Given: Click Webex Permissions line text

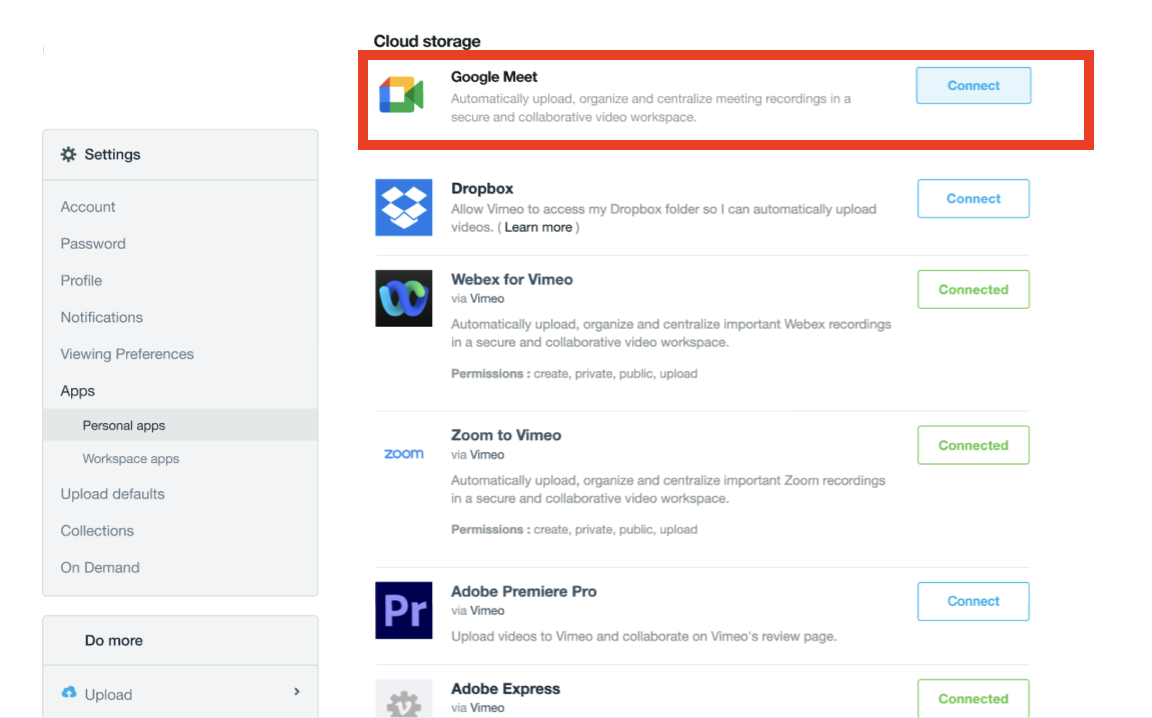Looking at the screenshot, I should [x=574, y=373].
